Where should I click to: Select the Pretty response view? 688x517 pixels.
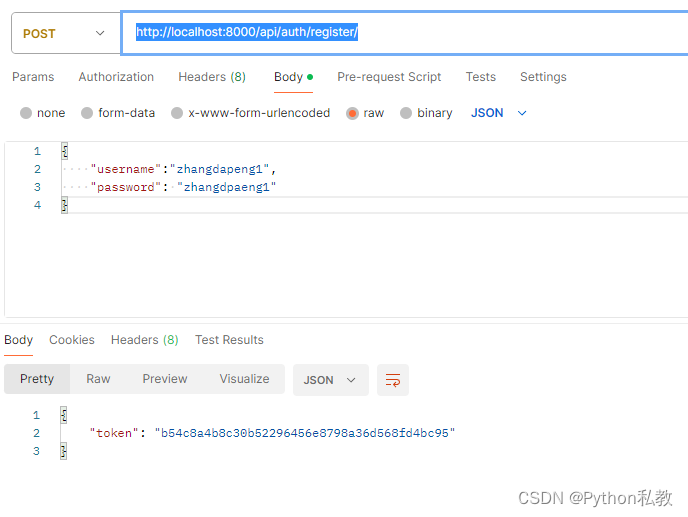click(x=37, y=379)
